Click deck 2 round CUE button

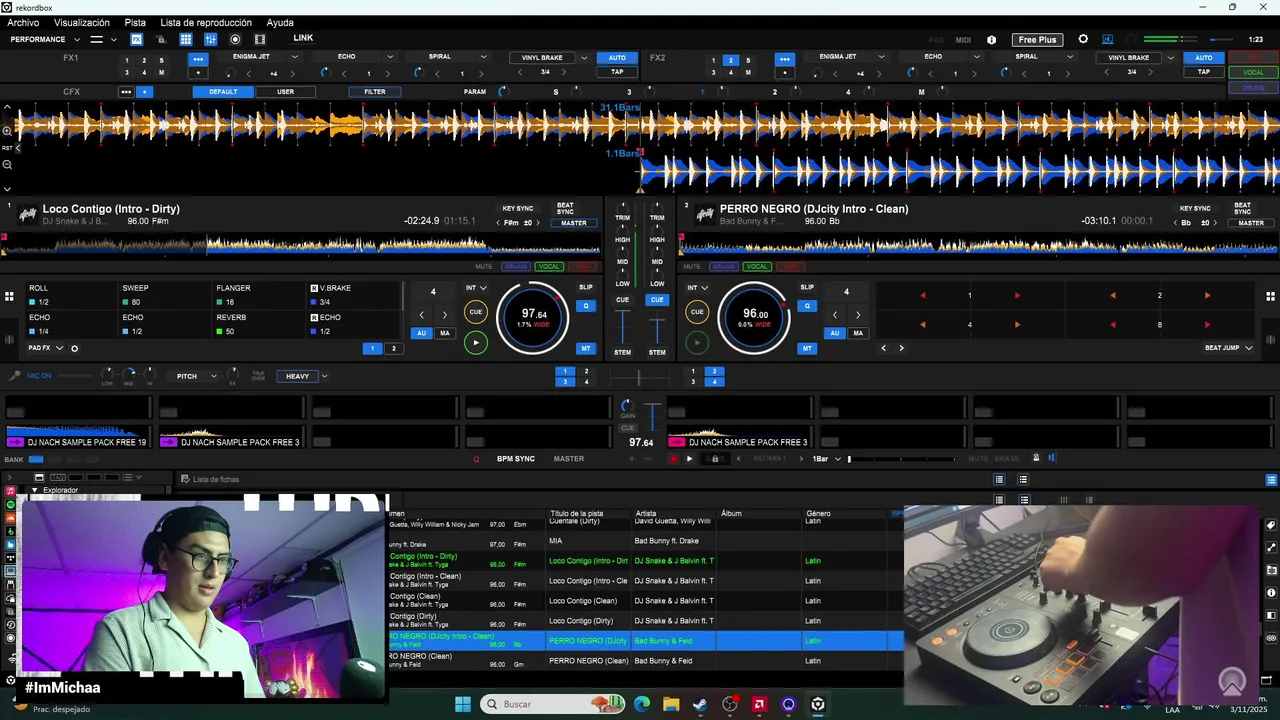click(697, 312)
